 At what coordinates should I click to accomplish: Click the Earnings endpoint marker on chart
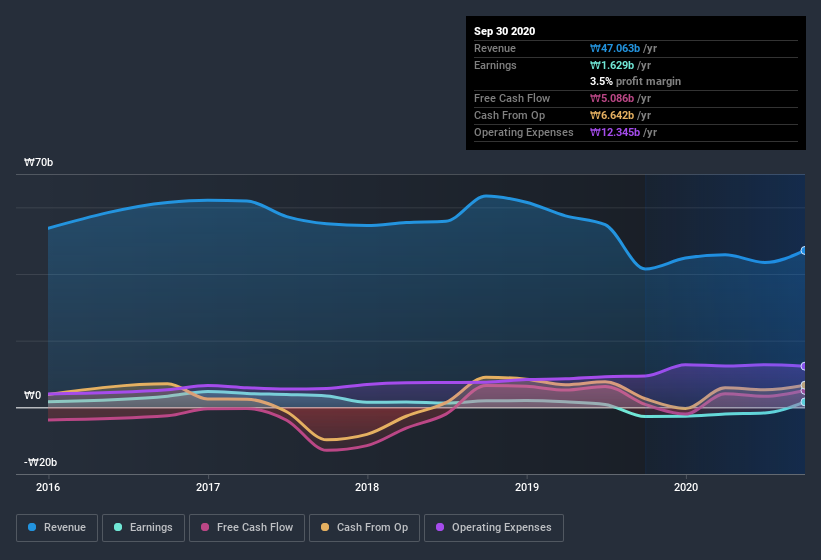[803, 402]
